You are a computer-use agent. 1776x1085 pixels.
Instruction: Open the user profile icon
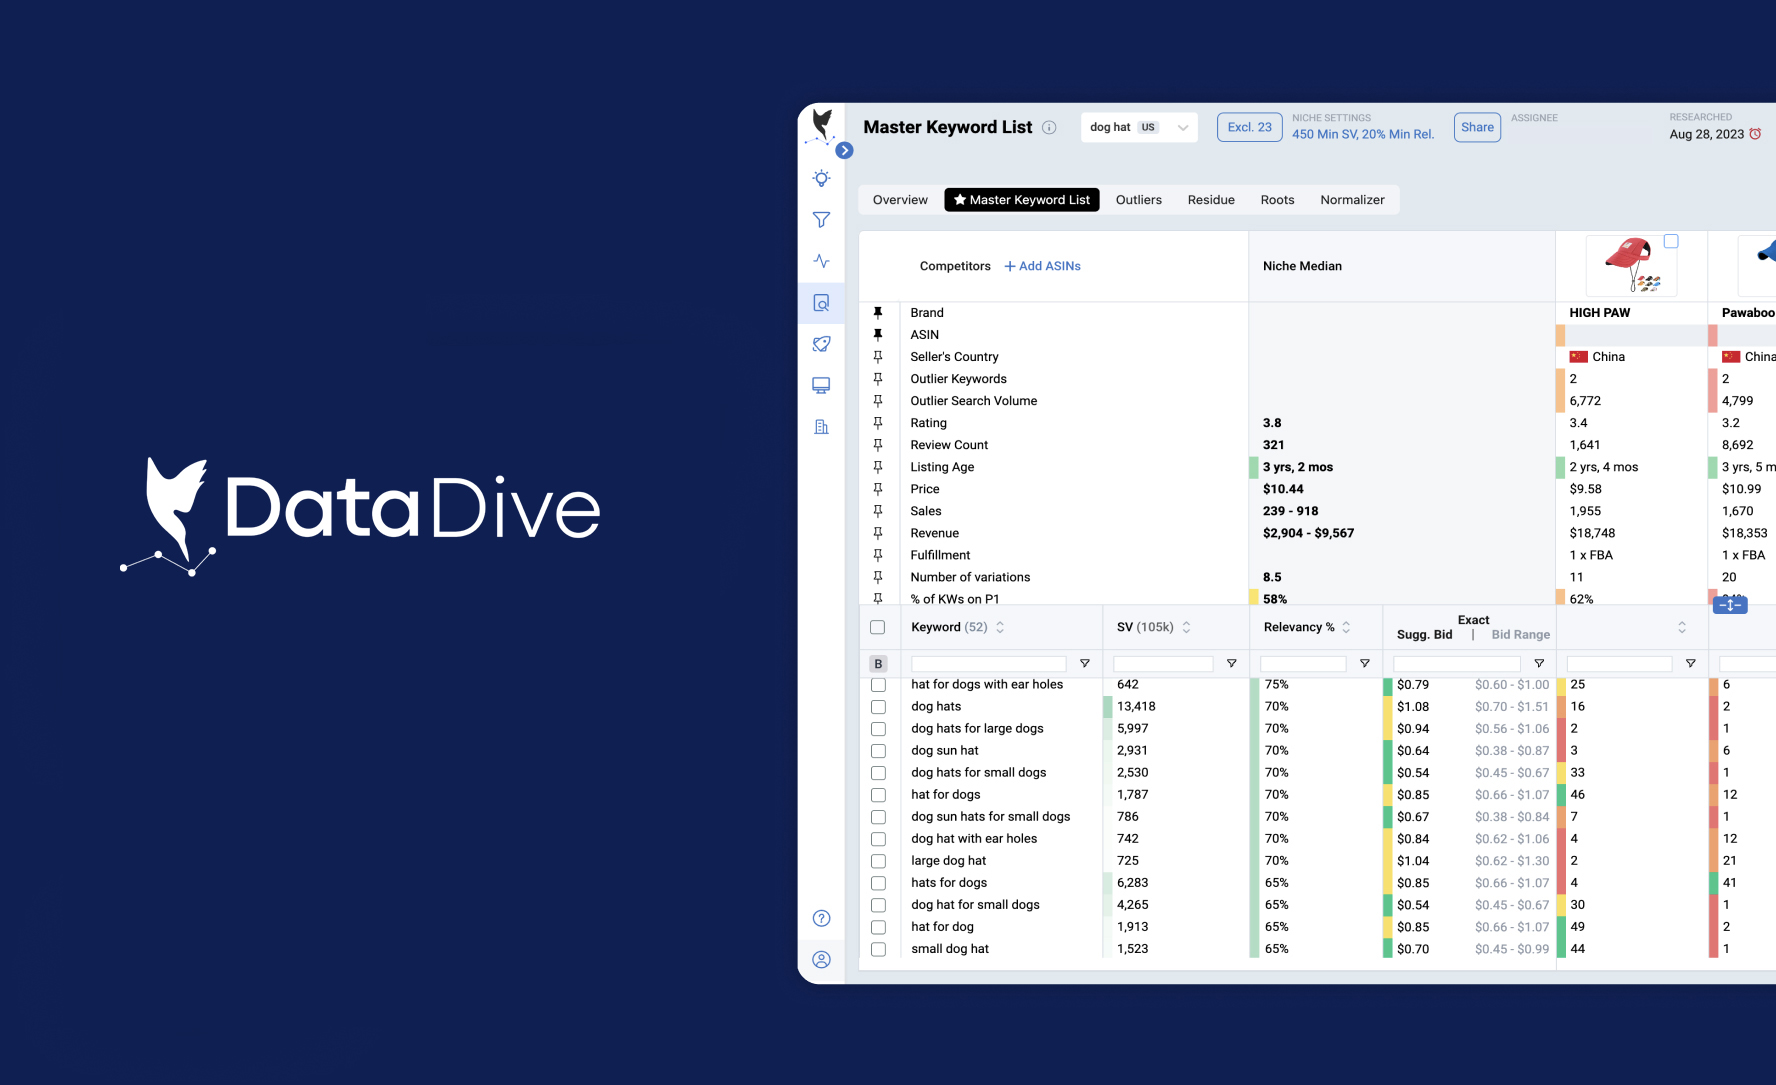click(x=821, y=960)
